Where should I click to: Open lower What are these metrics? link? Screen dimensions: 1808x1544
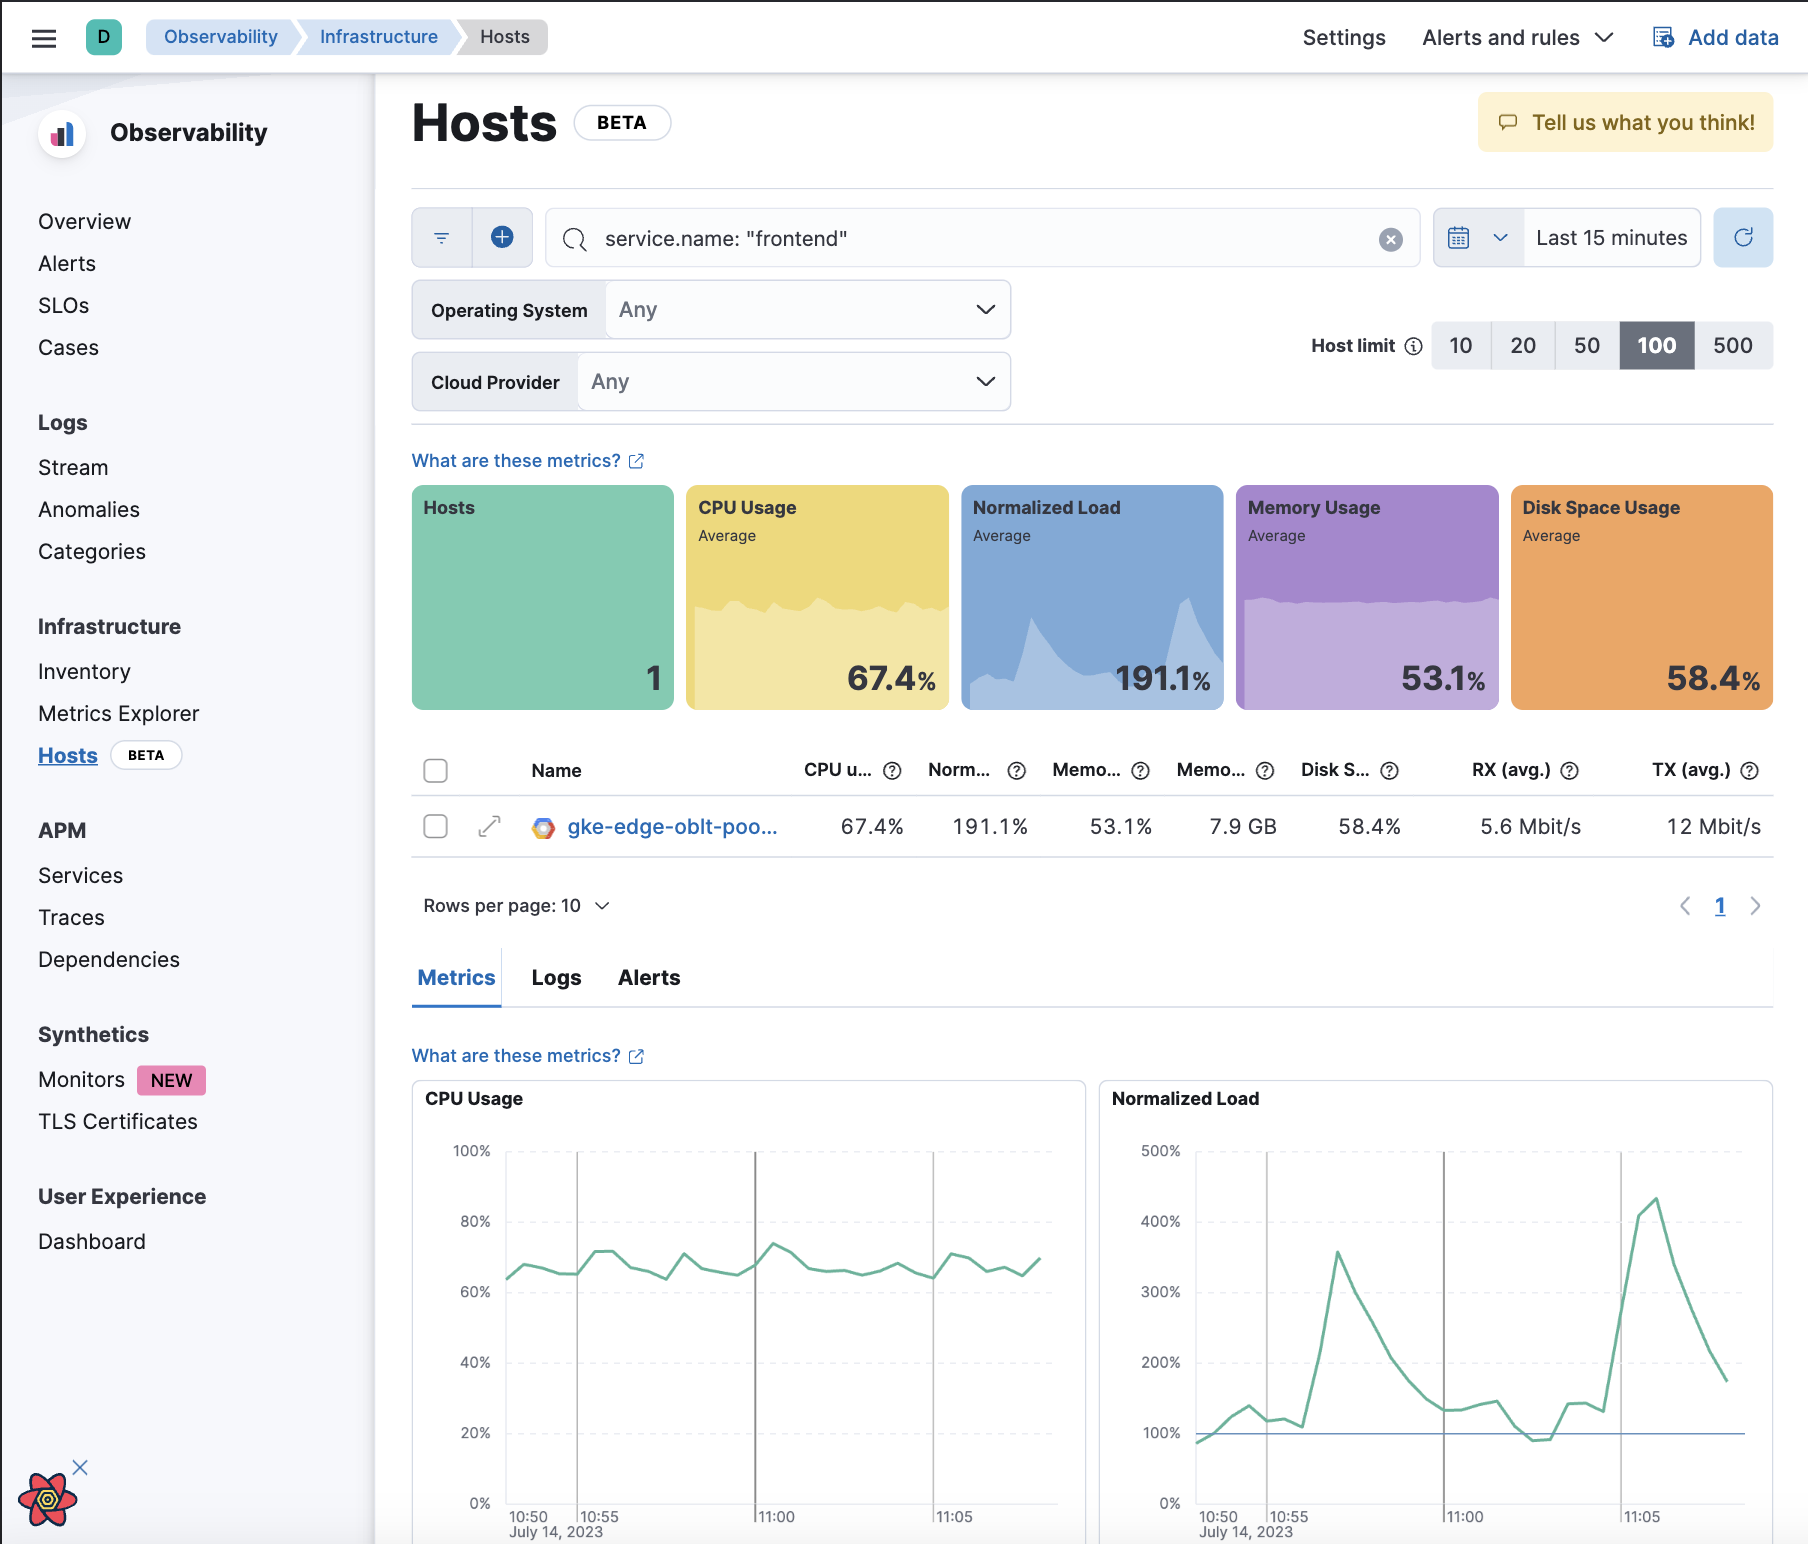coord(527,1056)
